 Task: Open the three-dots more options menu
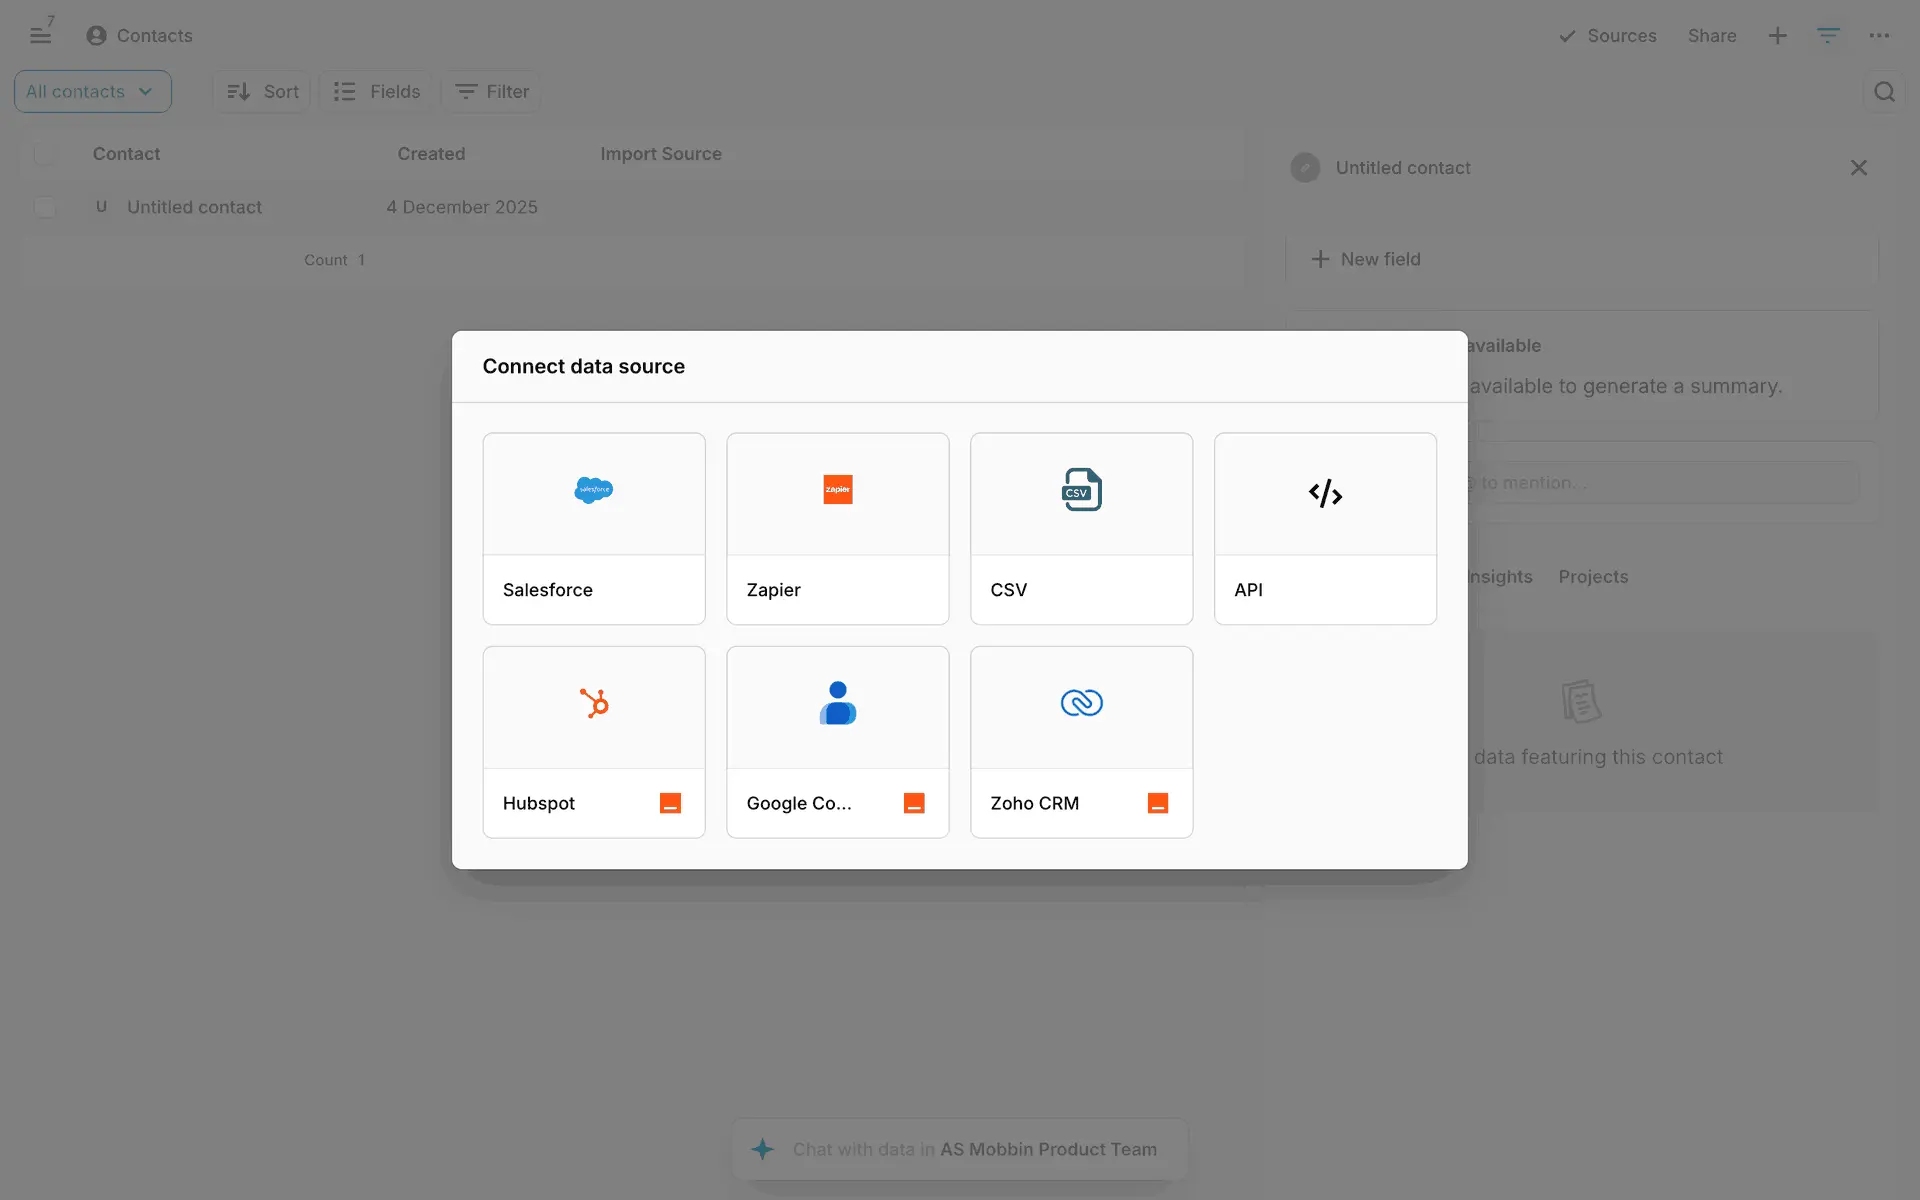(x=1879, y=36)
